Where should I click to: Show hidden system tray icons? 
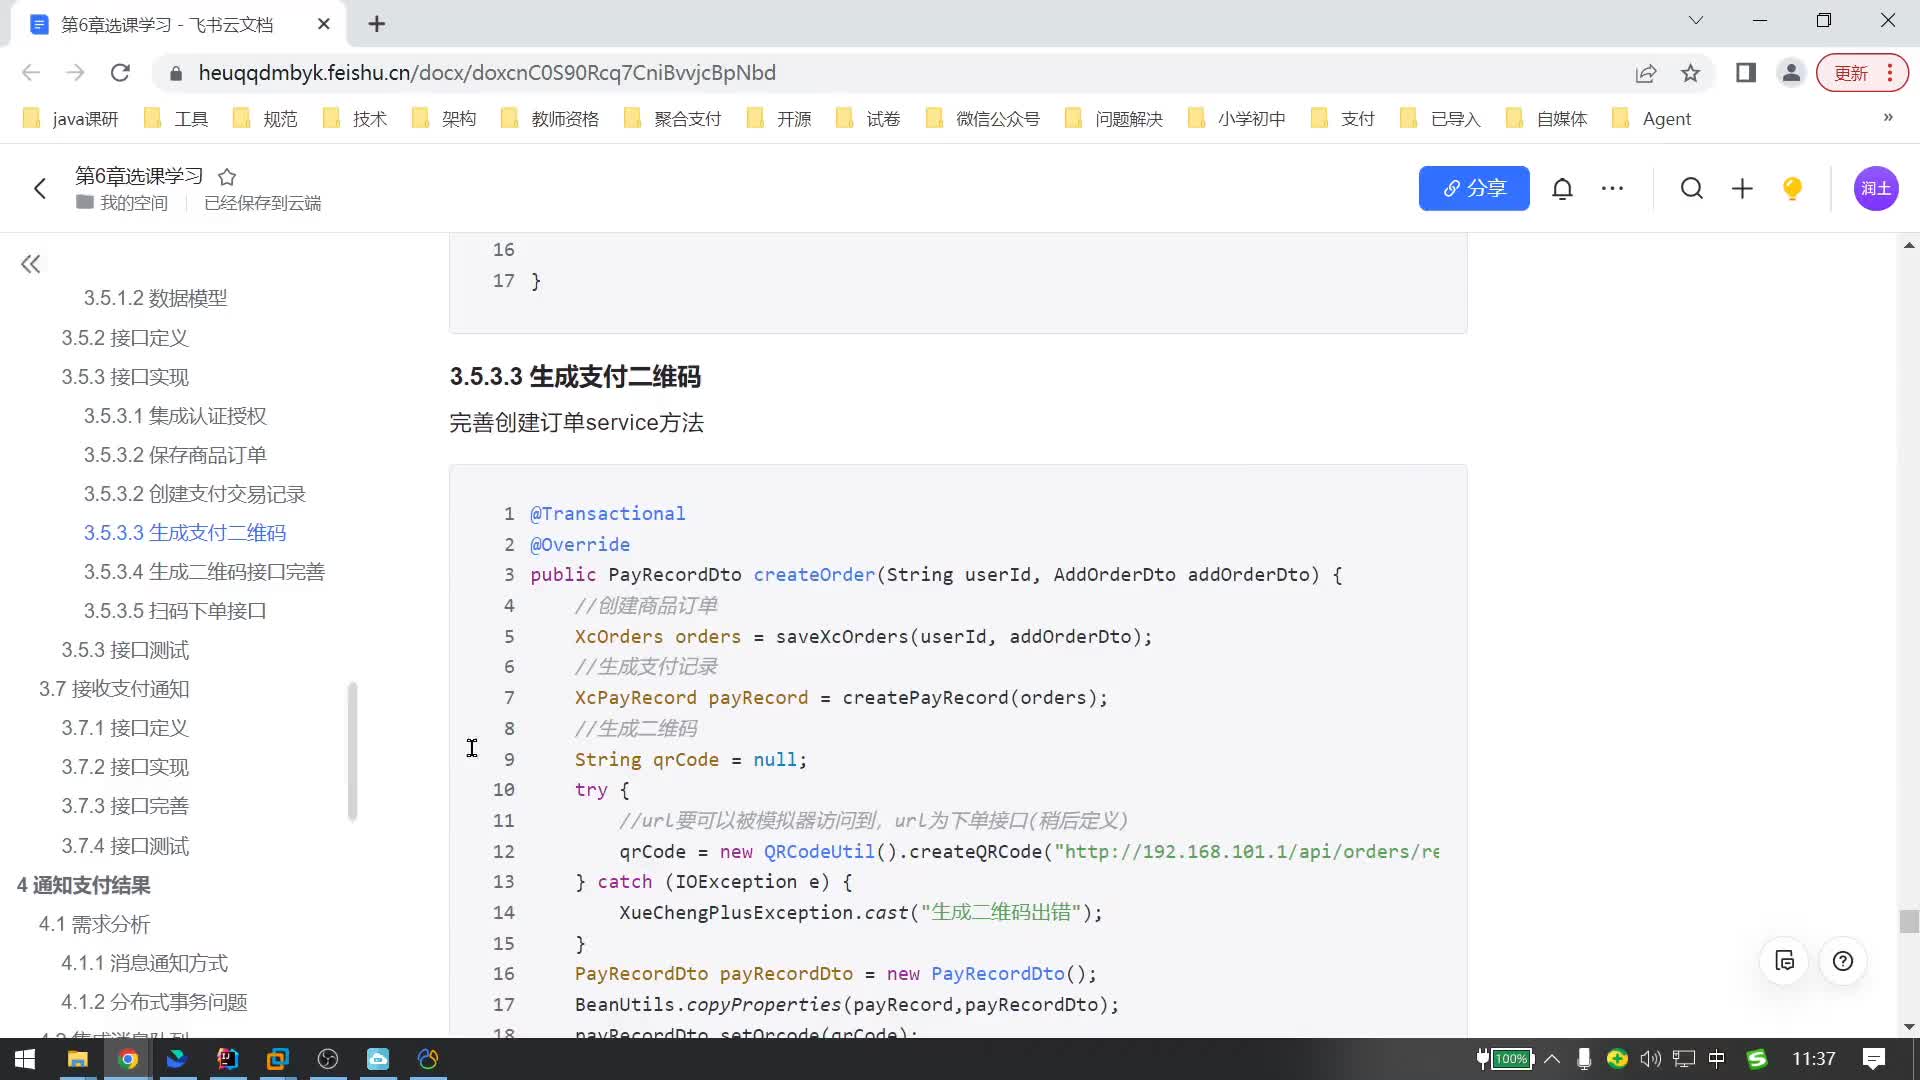pos(1552,1059)
